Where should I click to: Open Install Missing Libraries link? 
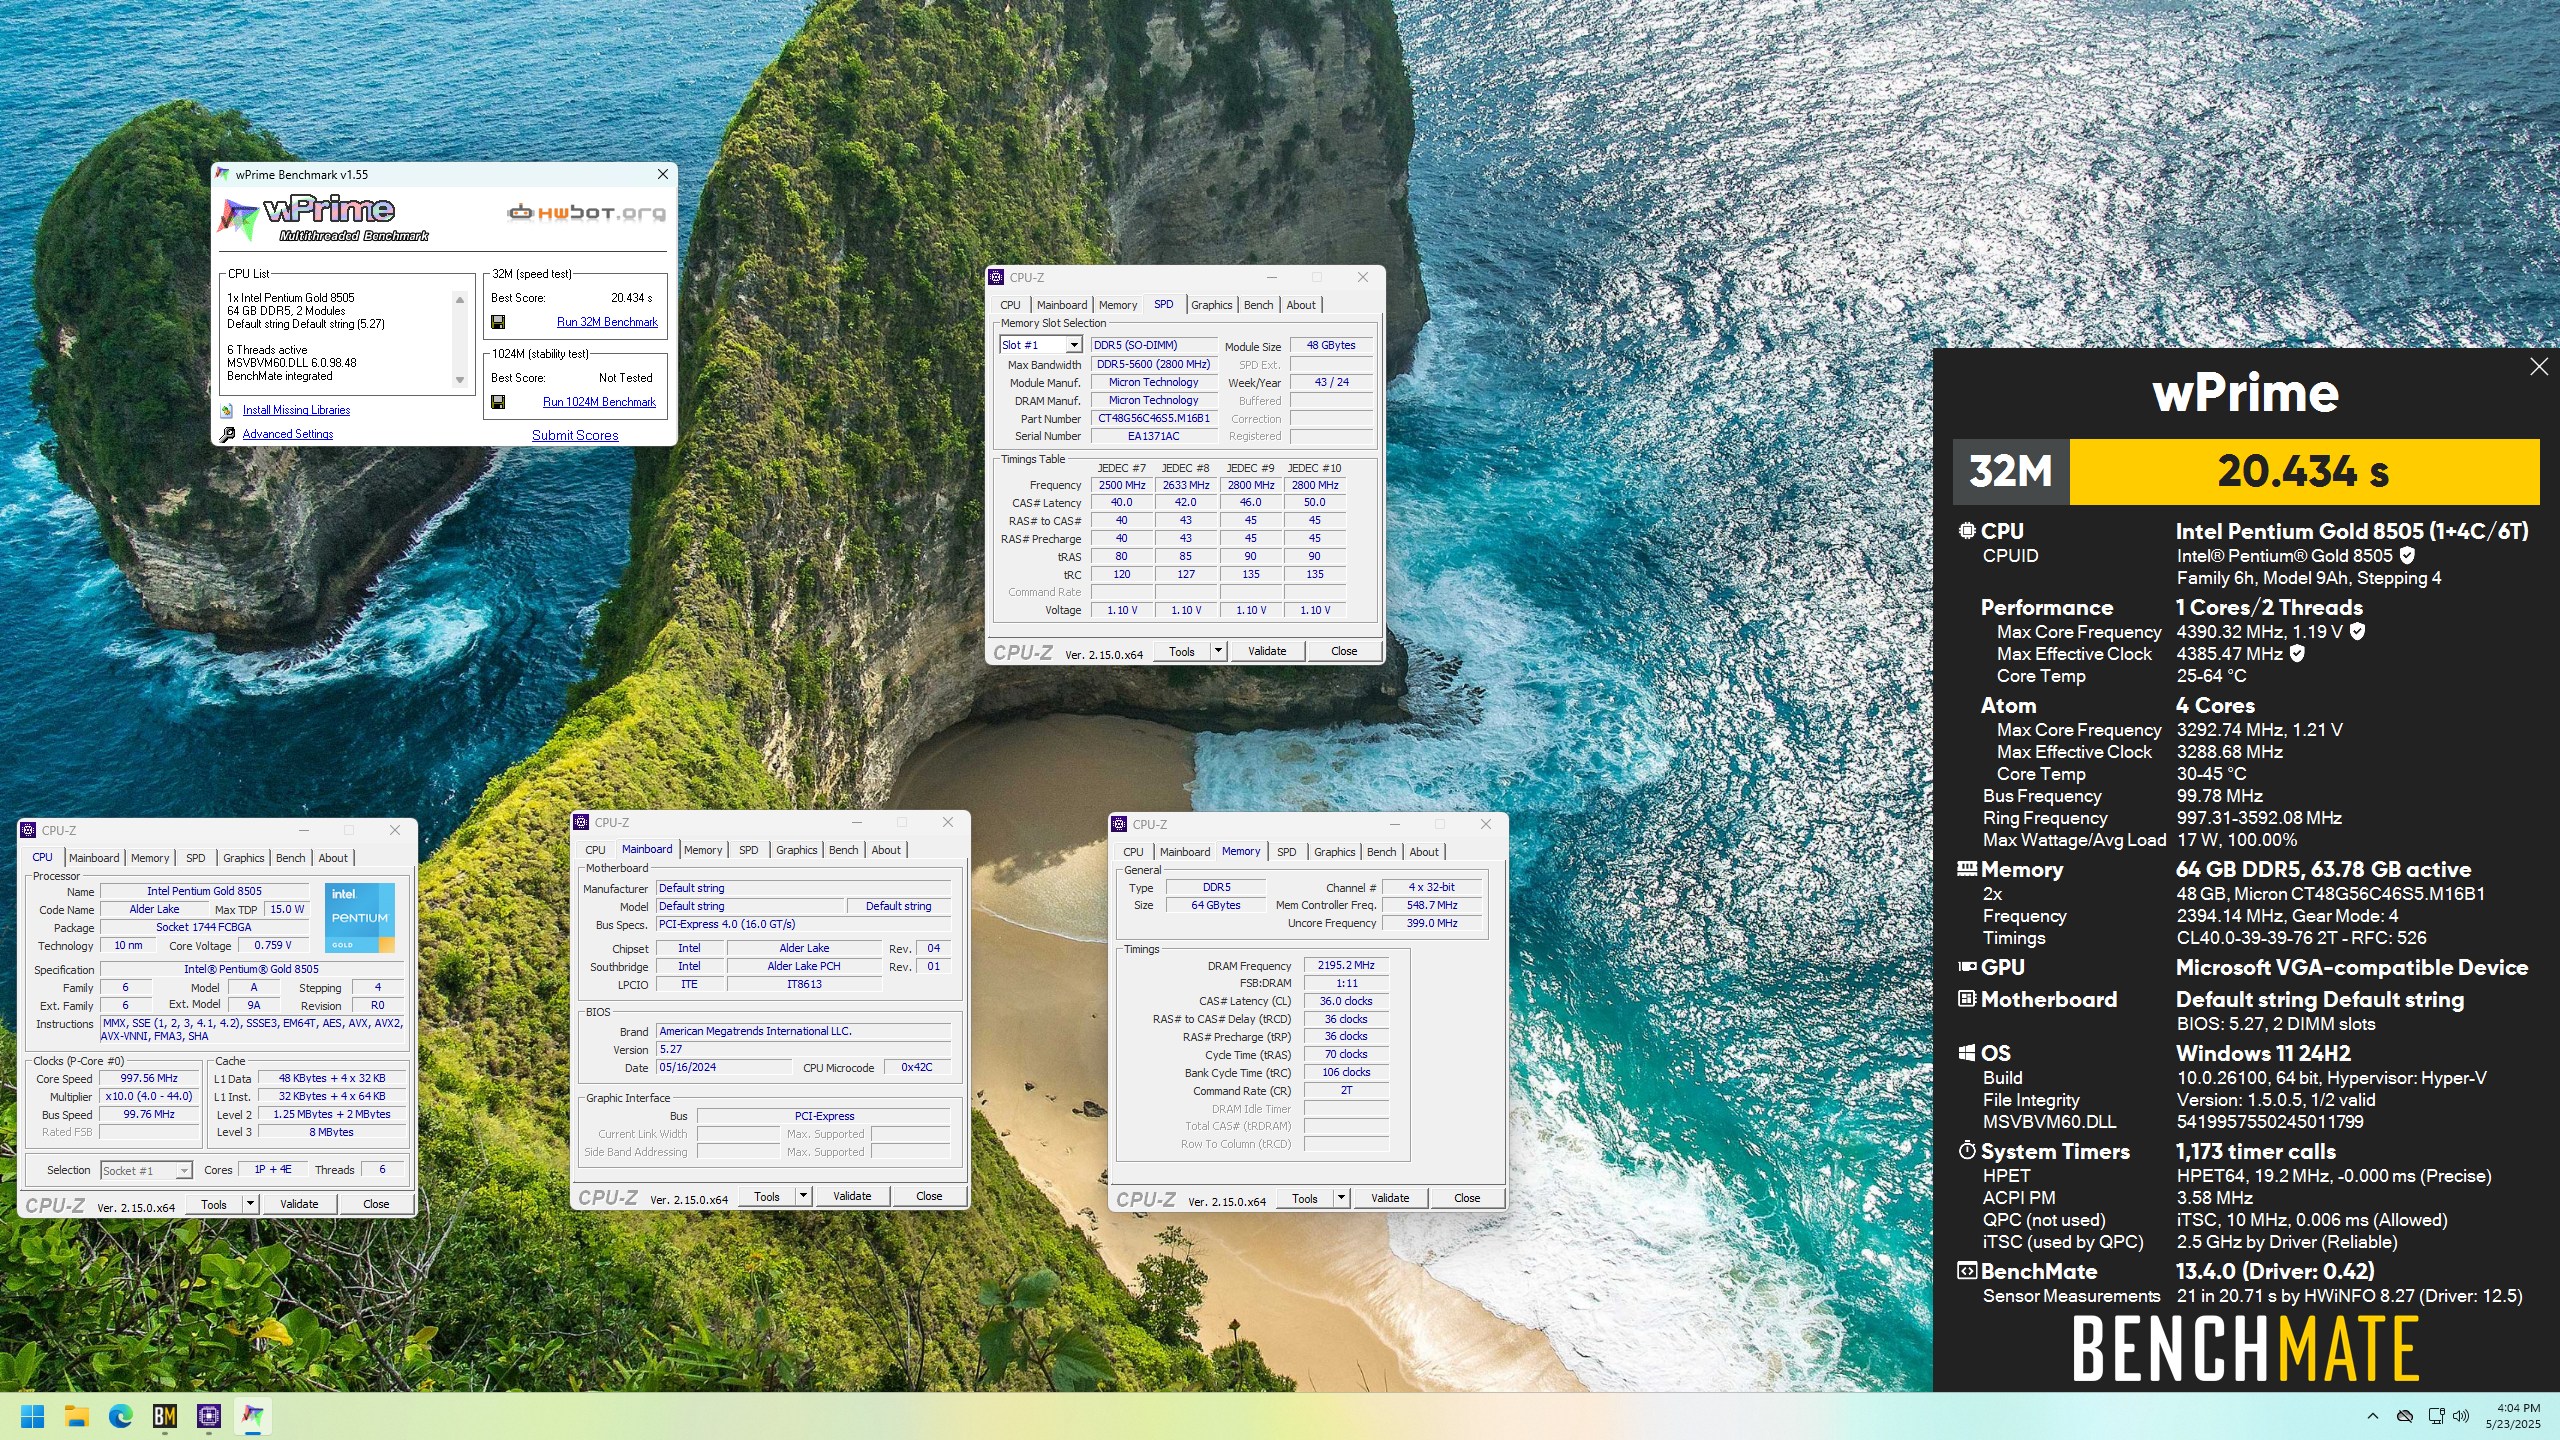click(x=296, y=410)
